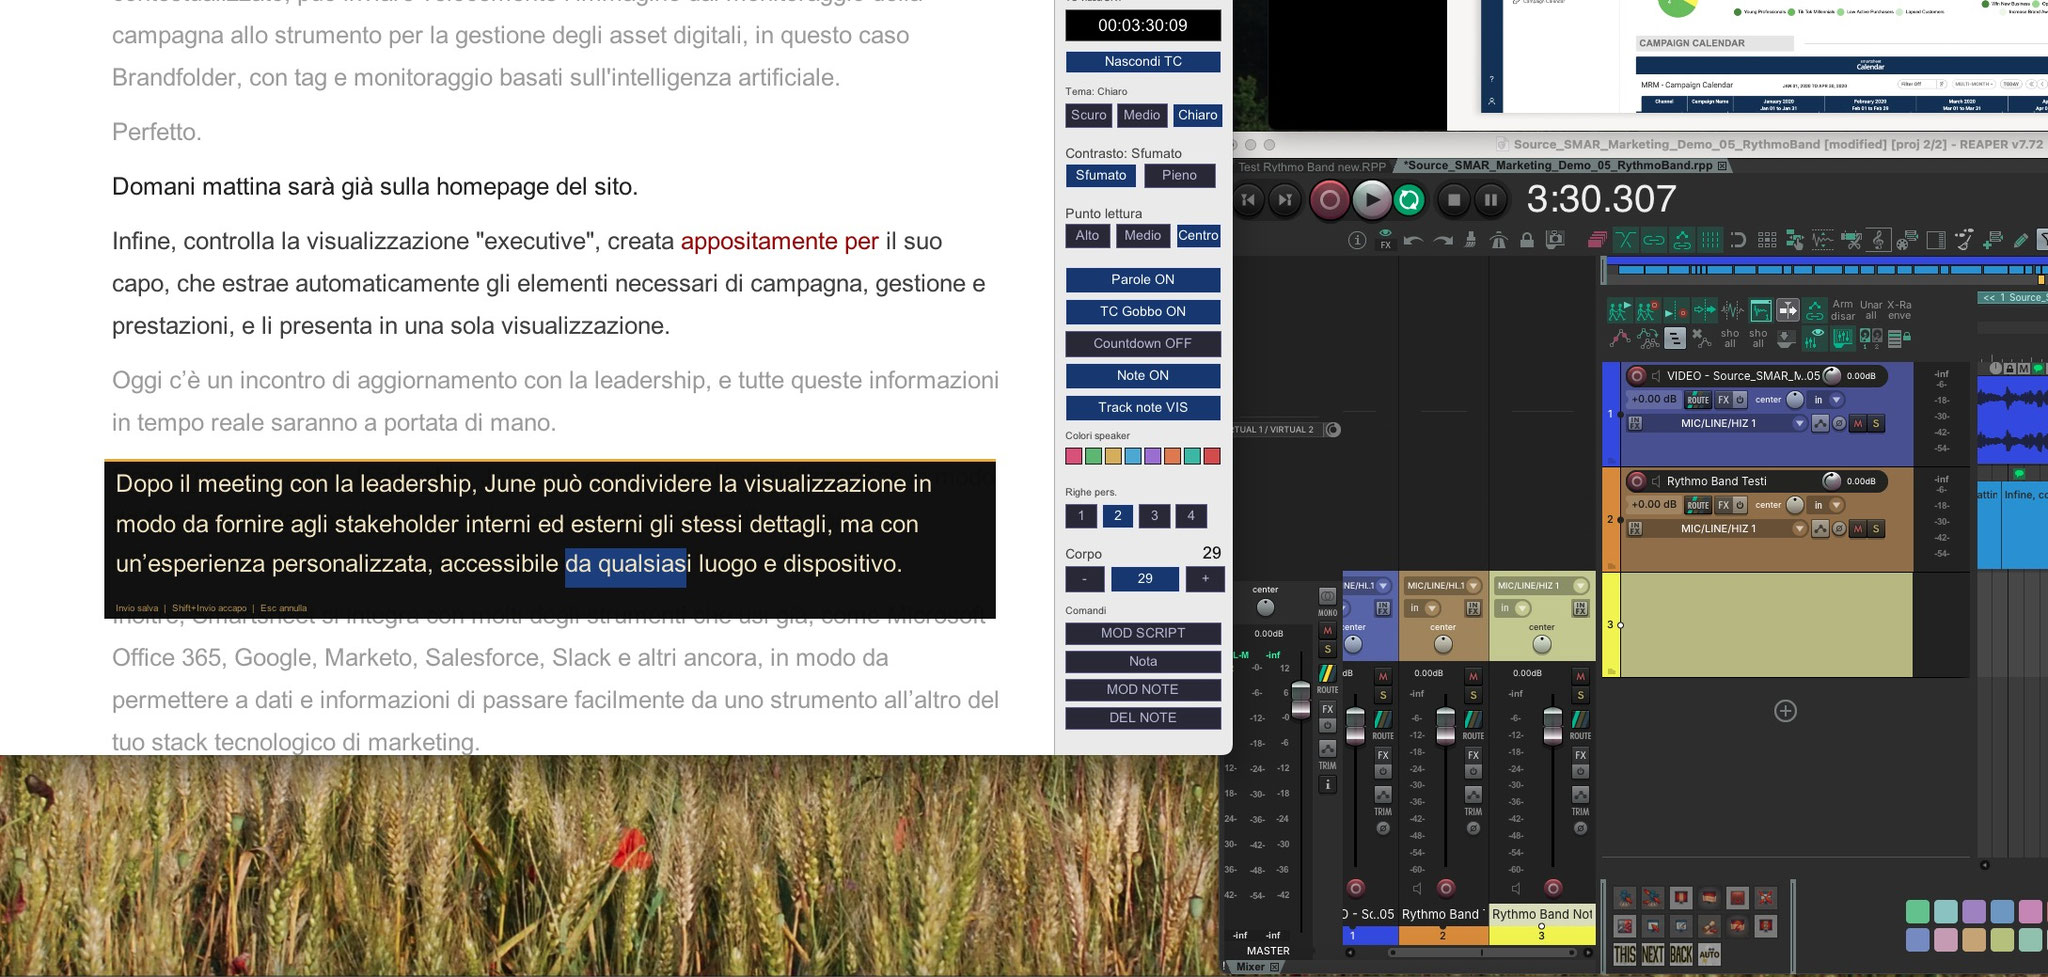
Task: Switch to Test Rythmo Band new.RPP tab
Action: 1312,167
